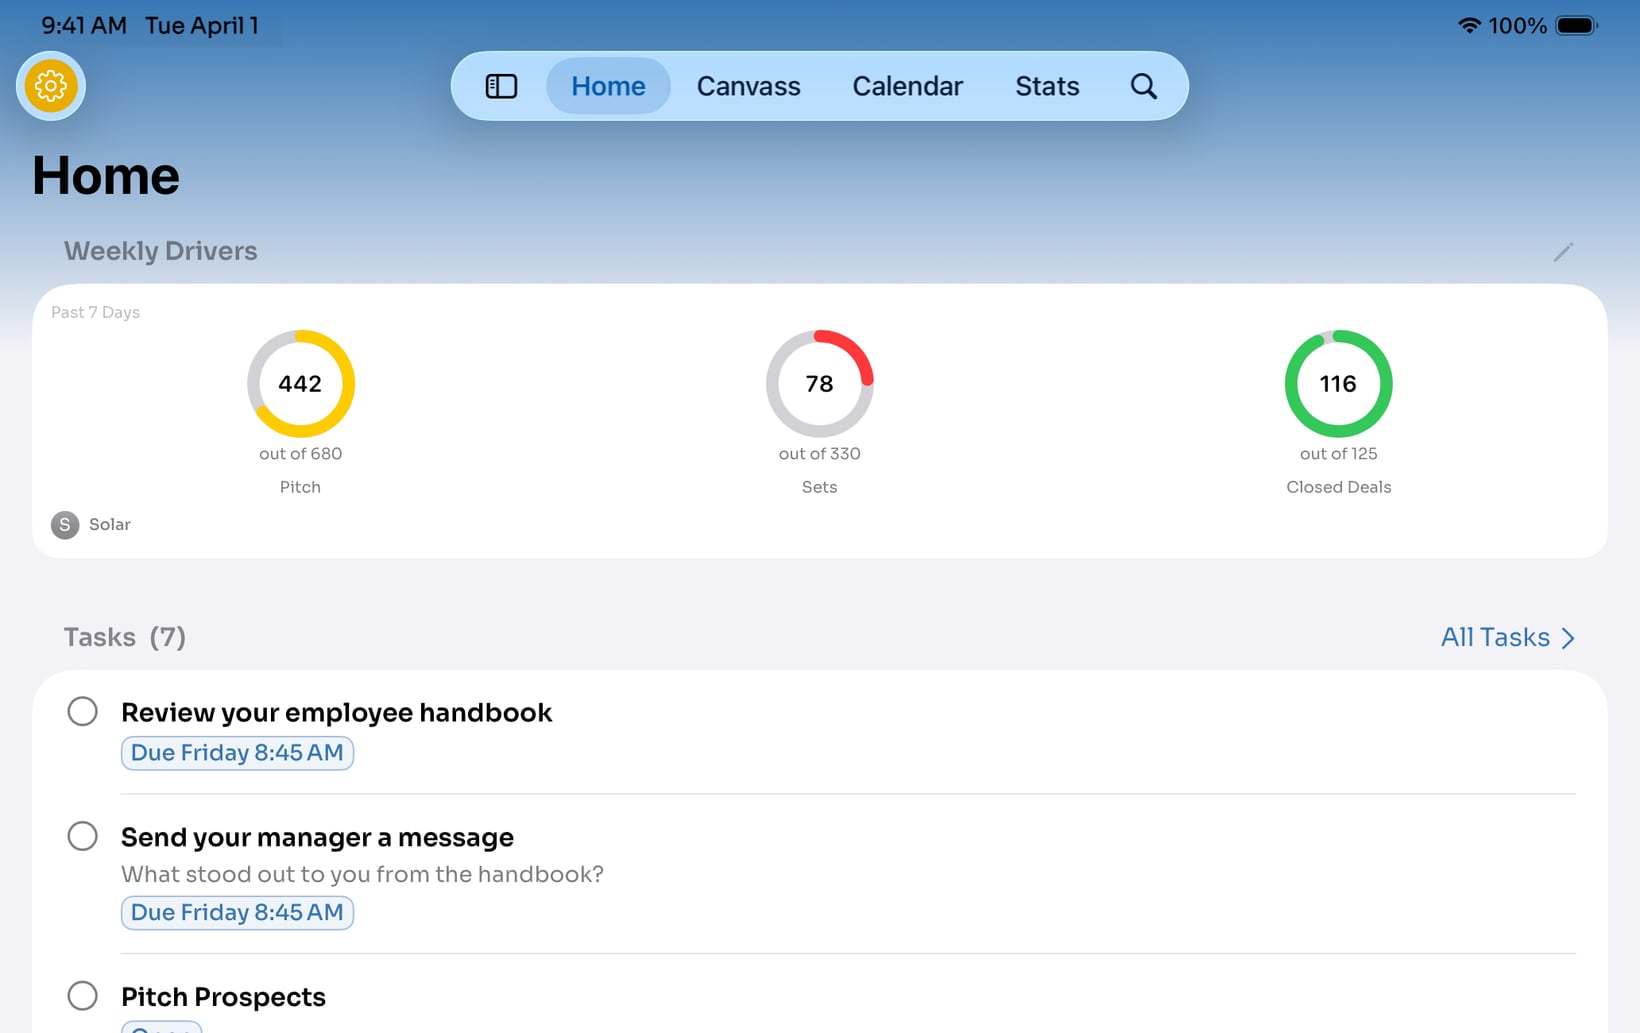The image size is (1640, 1033).
Task: Select the Closed Deals ring 116
Action: coord(1338,384)
